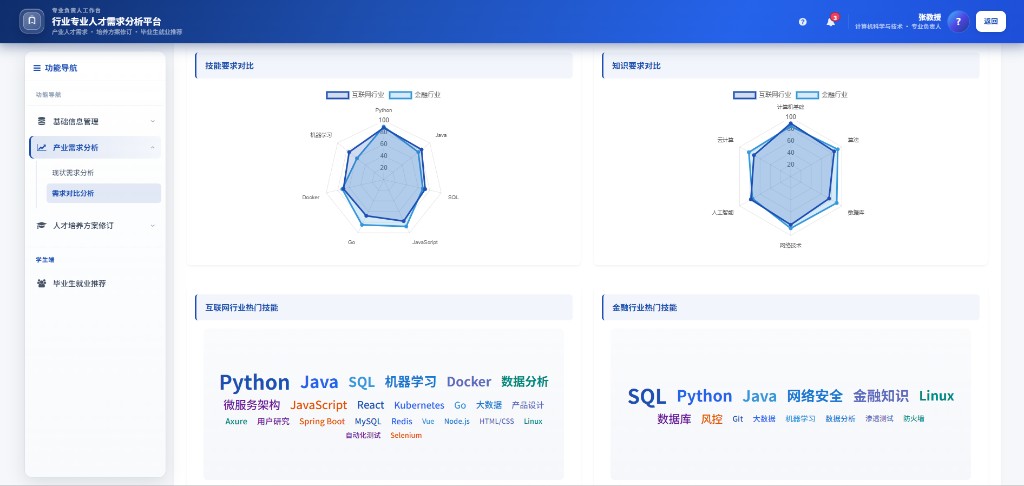Click the 金融行业热门技能 section title
The width and height of the screenshot is (1024, 486).
(x=645, y=308)
